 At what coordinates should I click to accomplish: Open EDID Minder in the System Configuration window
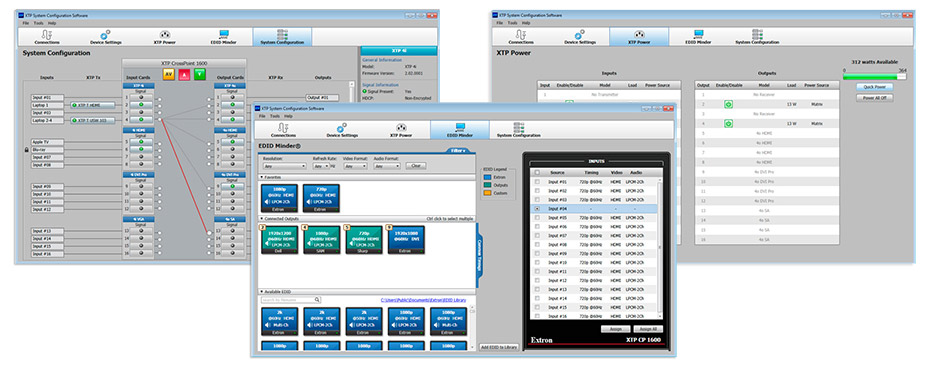click(x=224, y=37)
